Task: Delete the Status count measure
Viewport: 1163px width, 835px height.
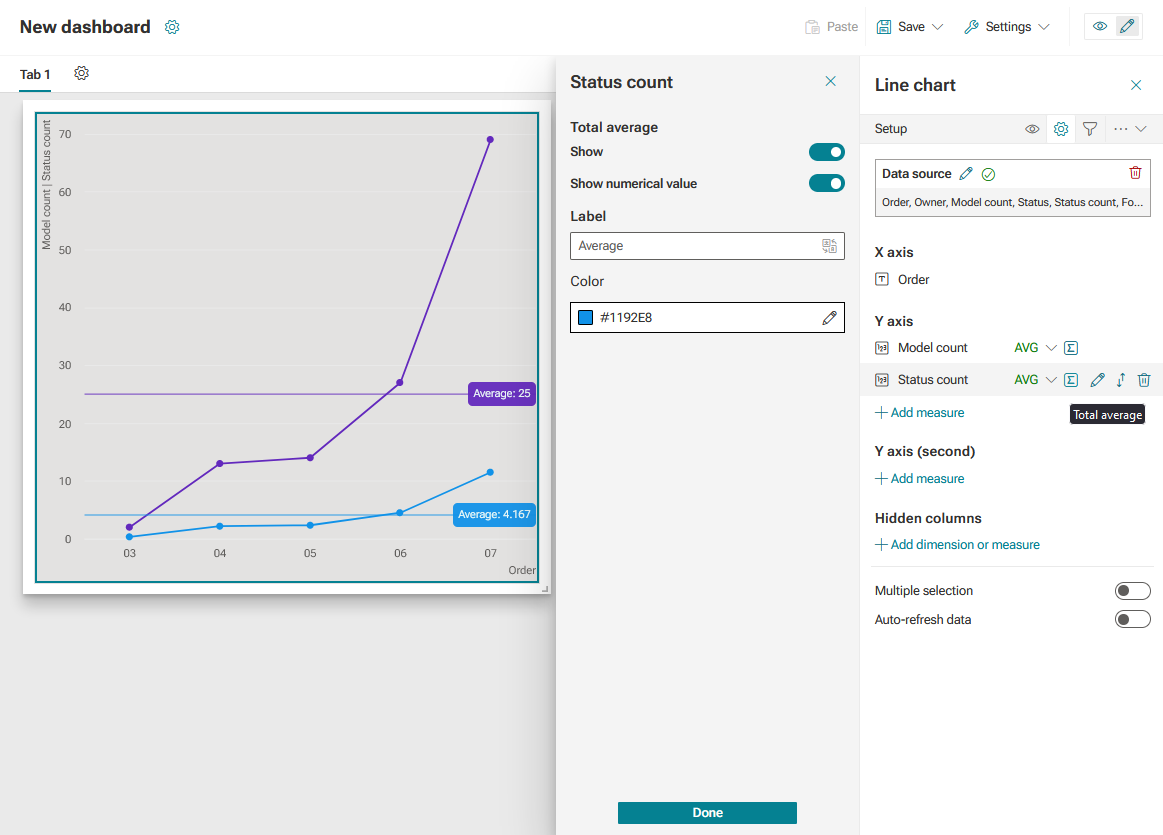Action: point(1144,380)
